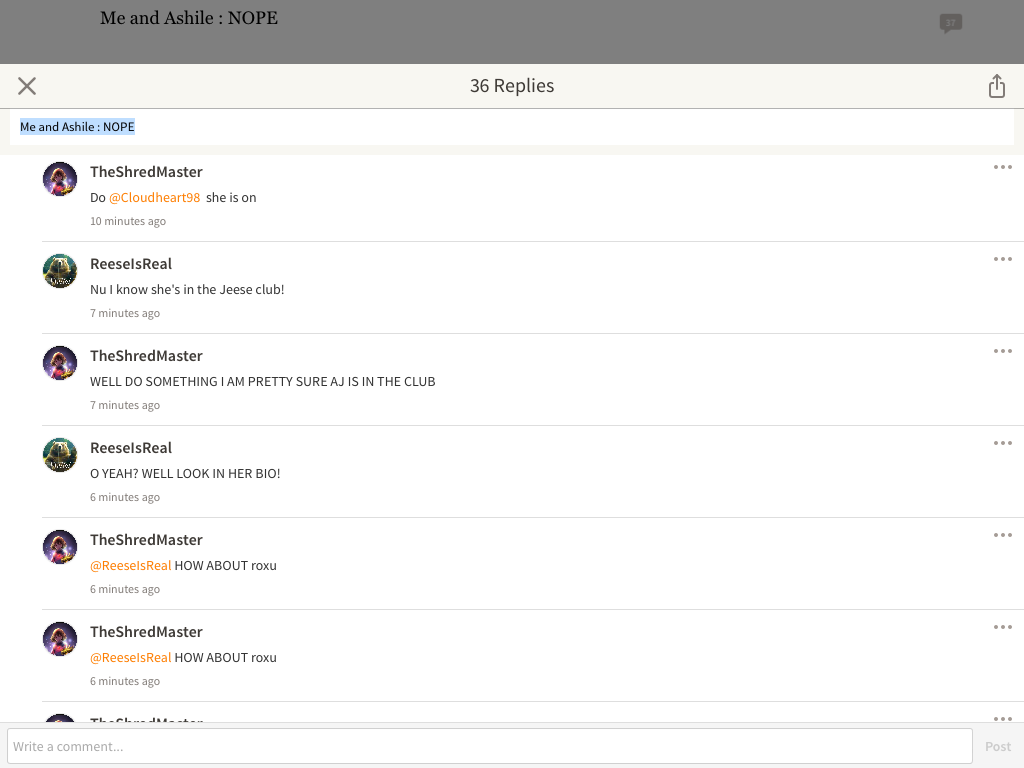Tap "6 minutes ago" under "LOOK IN HER BIO" comment
1024x768 pixels.
(x=125, y=498)
